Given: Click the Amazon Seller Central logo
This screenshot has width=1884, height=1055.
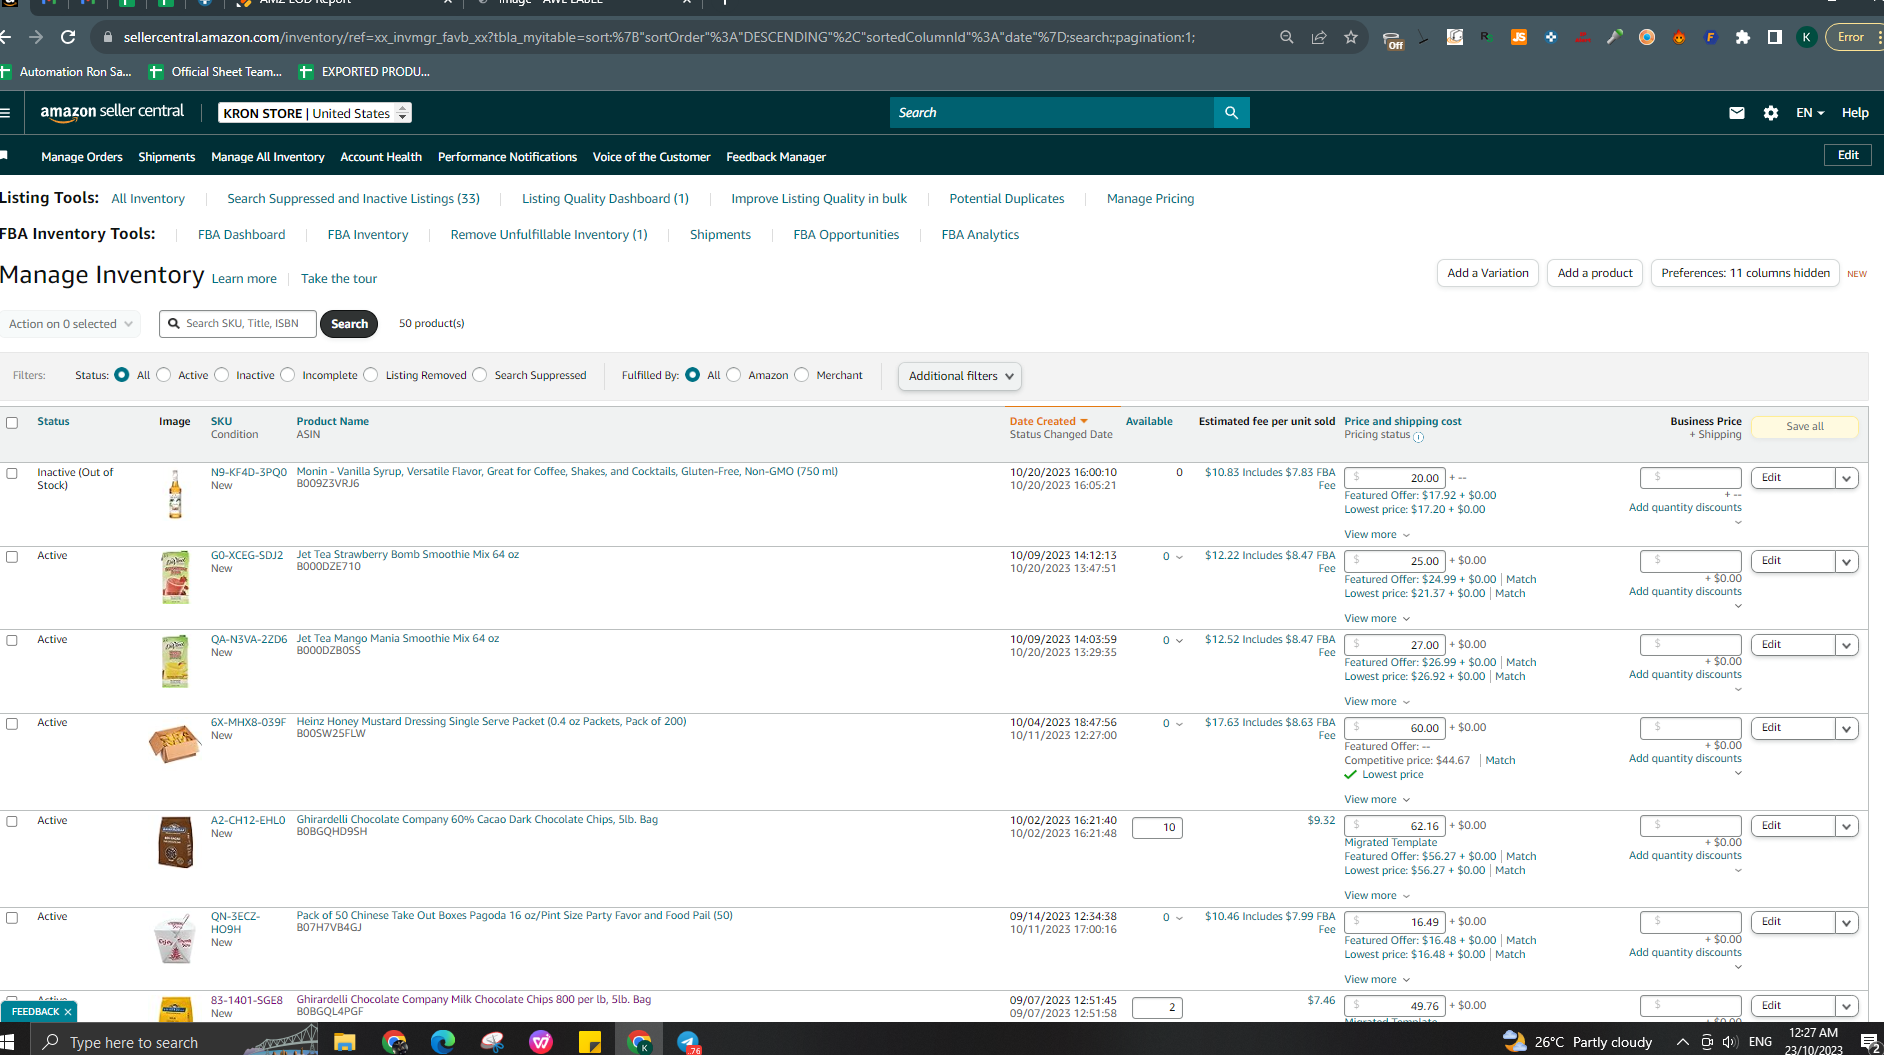Looking at the screenshot, I should (112, 112).
